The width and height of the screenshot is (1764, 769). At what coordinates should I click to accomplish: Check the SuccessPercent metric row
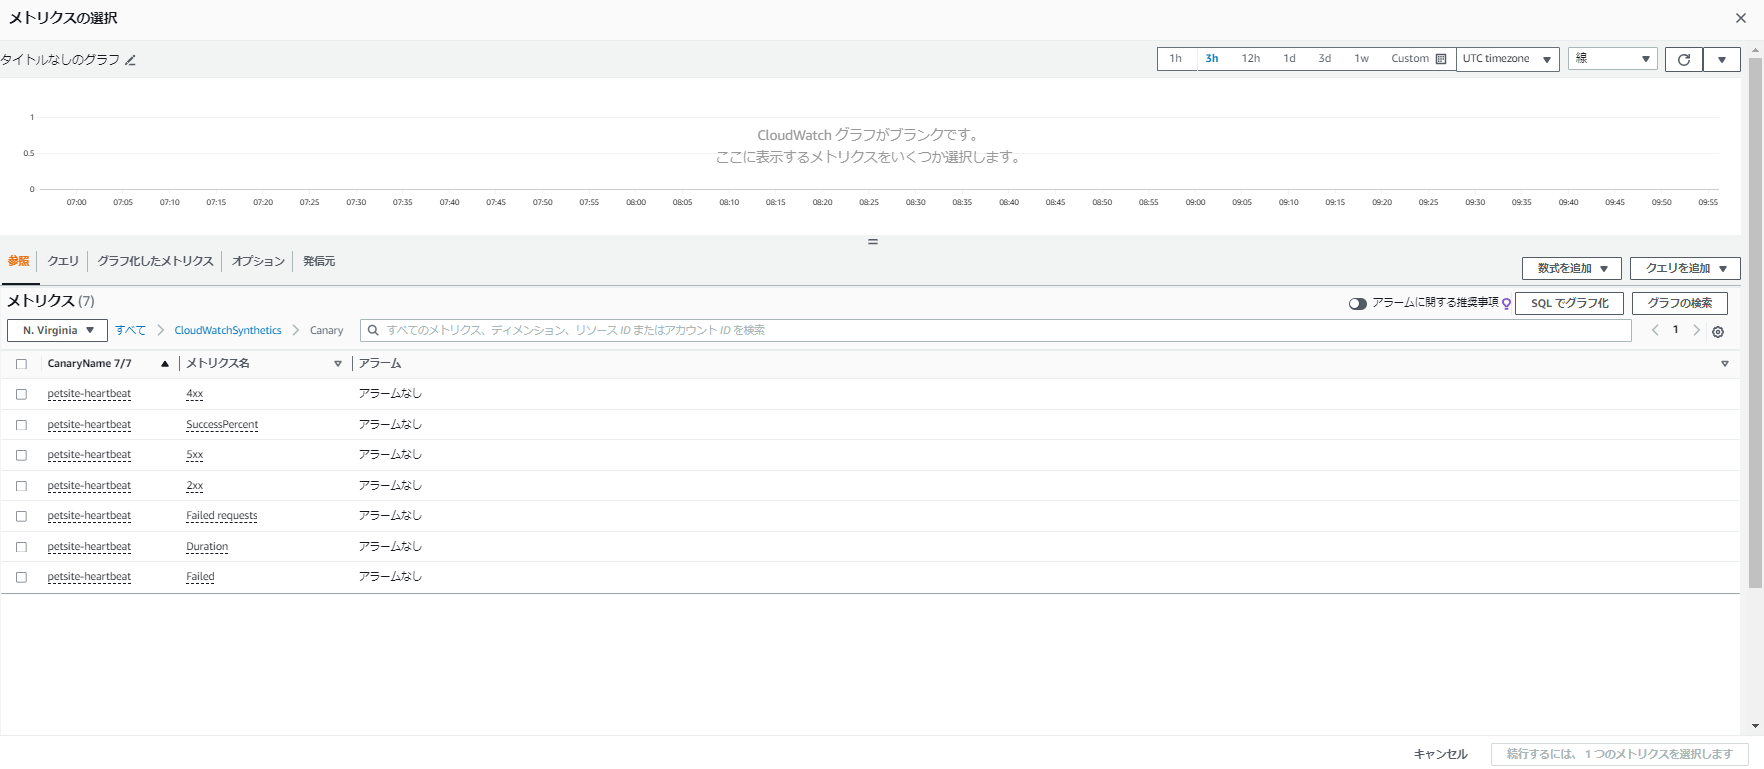pyautogui.click(x=21, y=425)
